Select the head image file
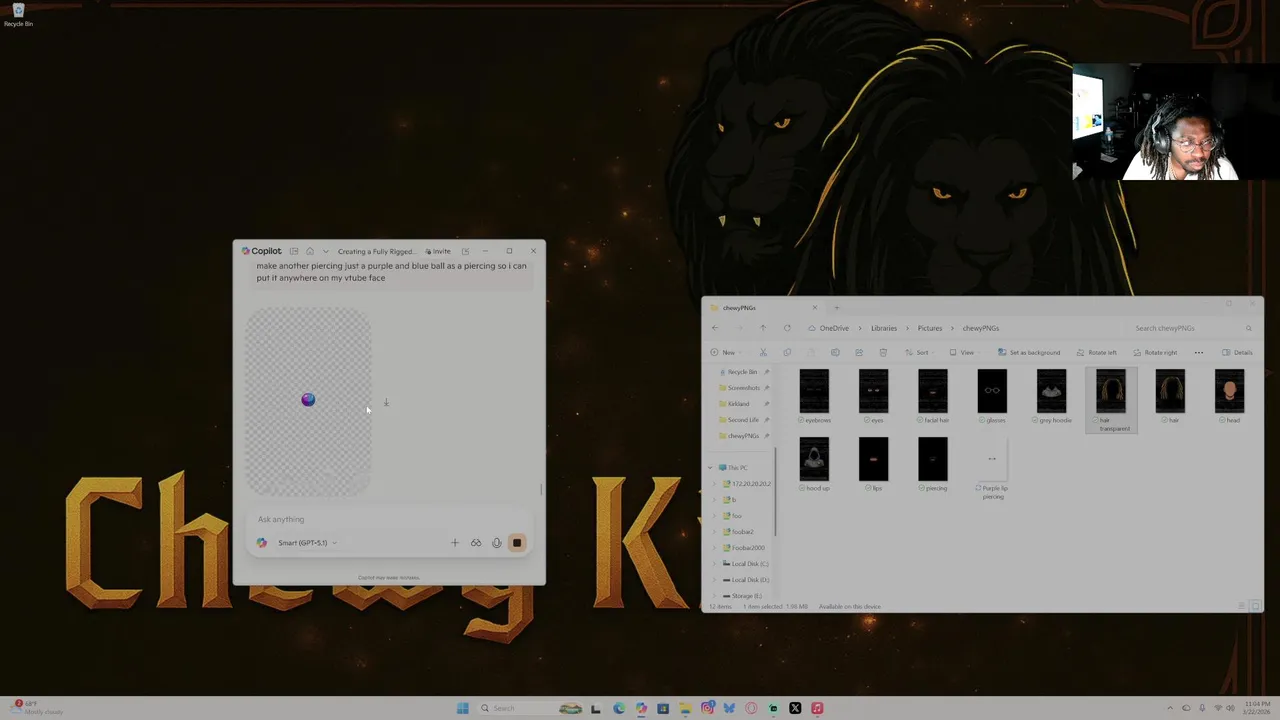1280x720 pixels. (x=1230, y=396)
